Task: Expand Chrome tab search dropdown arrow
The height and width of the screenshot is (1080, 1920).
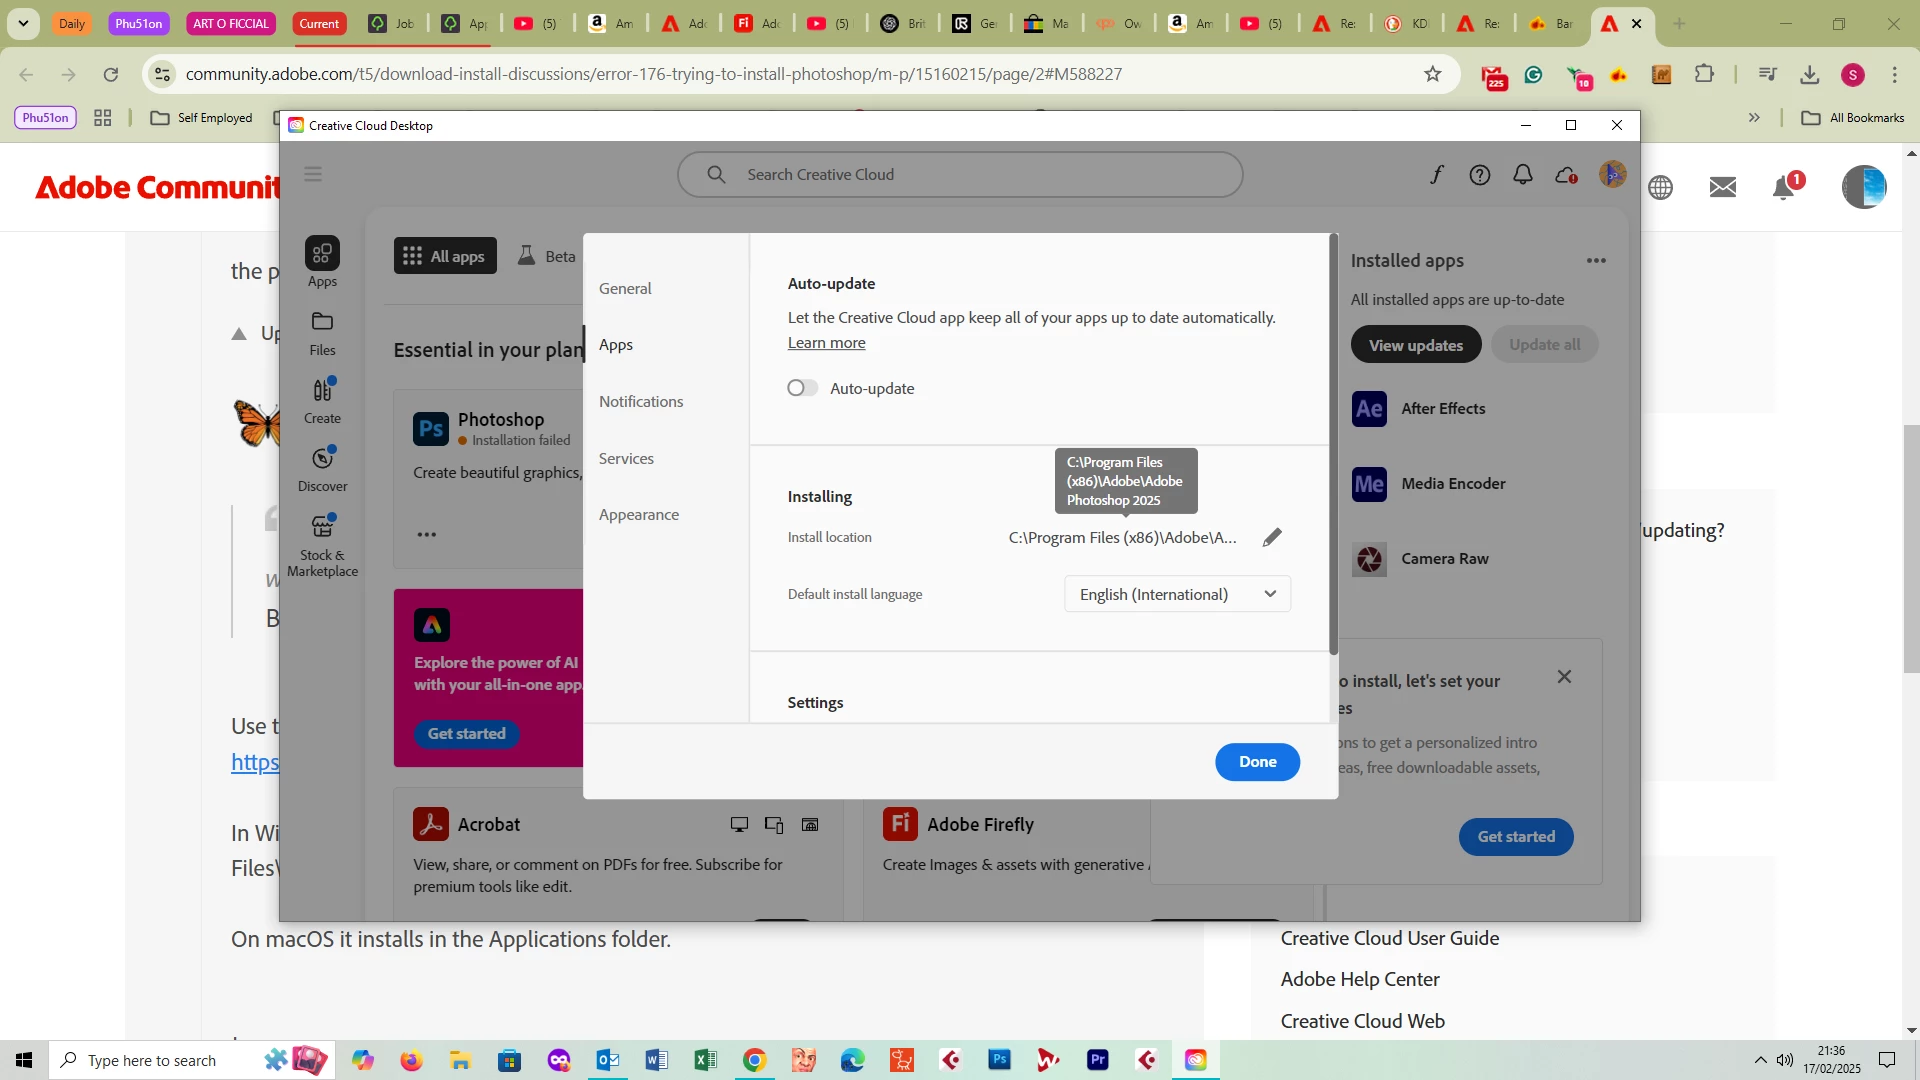Action: (x=23, y=23)
